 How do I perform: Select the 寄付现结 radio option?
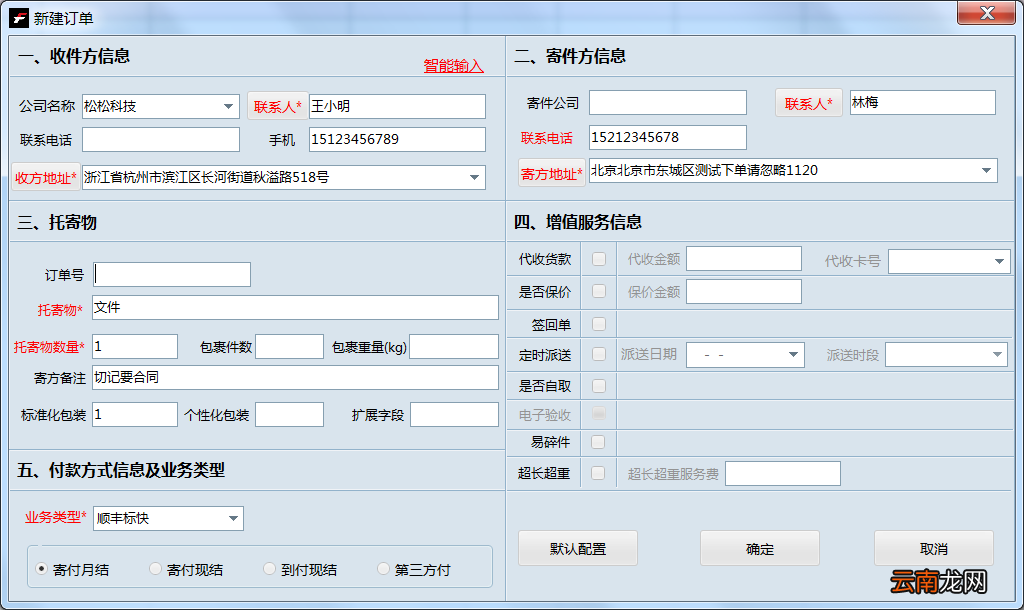tap(155, 569)
